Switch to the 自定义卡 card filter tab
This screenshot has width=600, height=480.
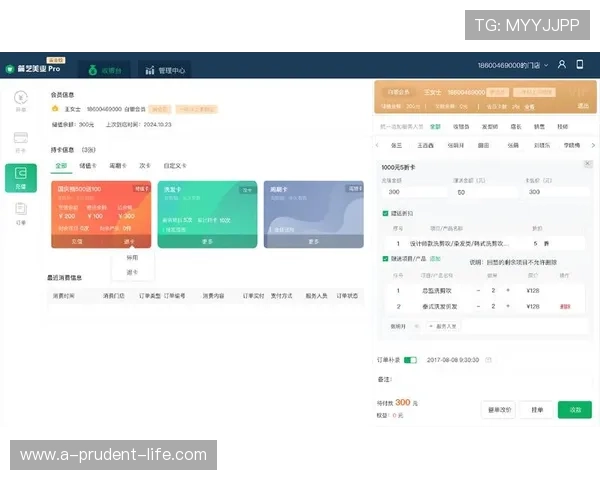[175, 166]
